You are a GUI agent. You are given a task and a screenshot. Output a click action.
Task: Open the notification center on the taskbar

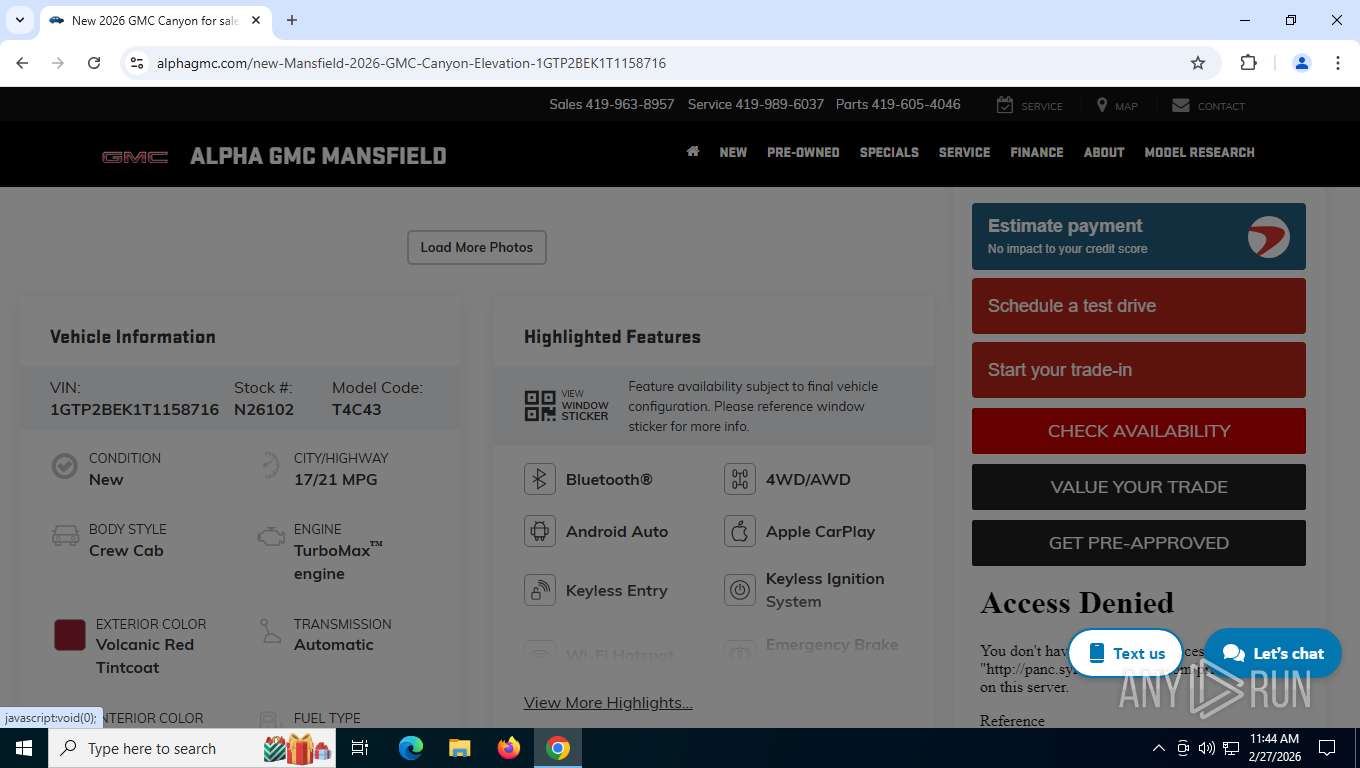pos(1327,748)
